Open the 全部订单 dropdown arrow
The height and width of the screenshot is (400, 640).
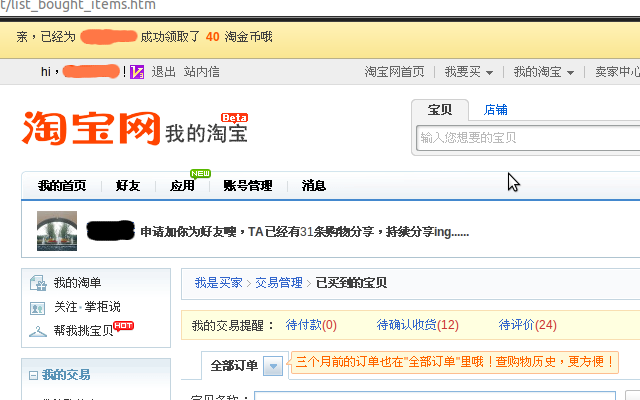[273, 366]
